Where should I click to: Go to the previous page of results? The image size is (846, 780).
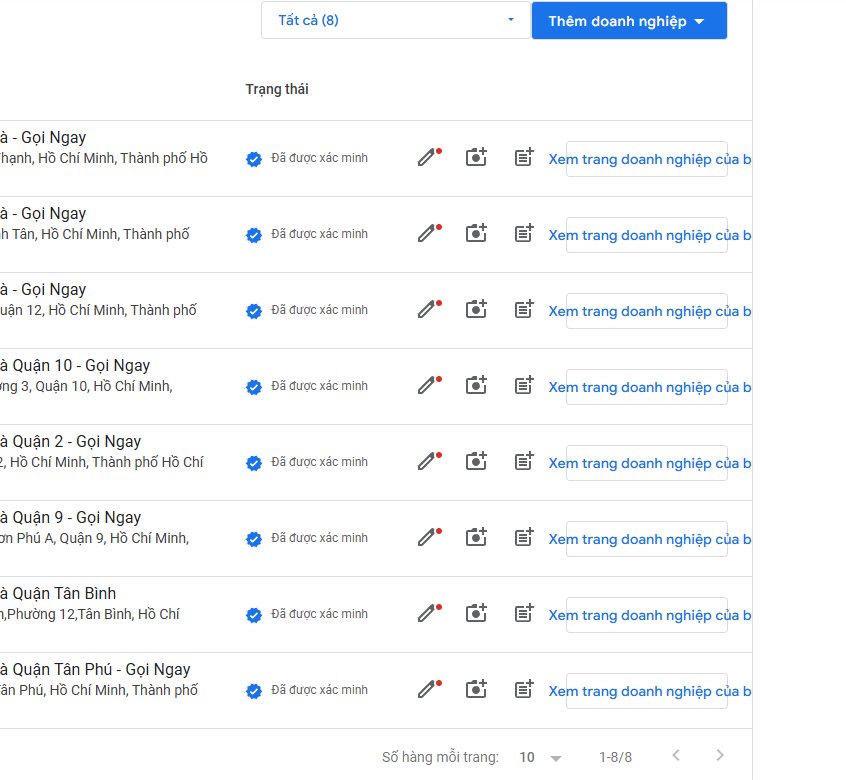676,755
